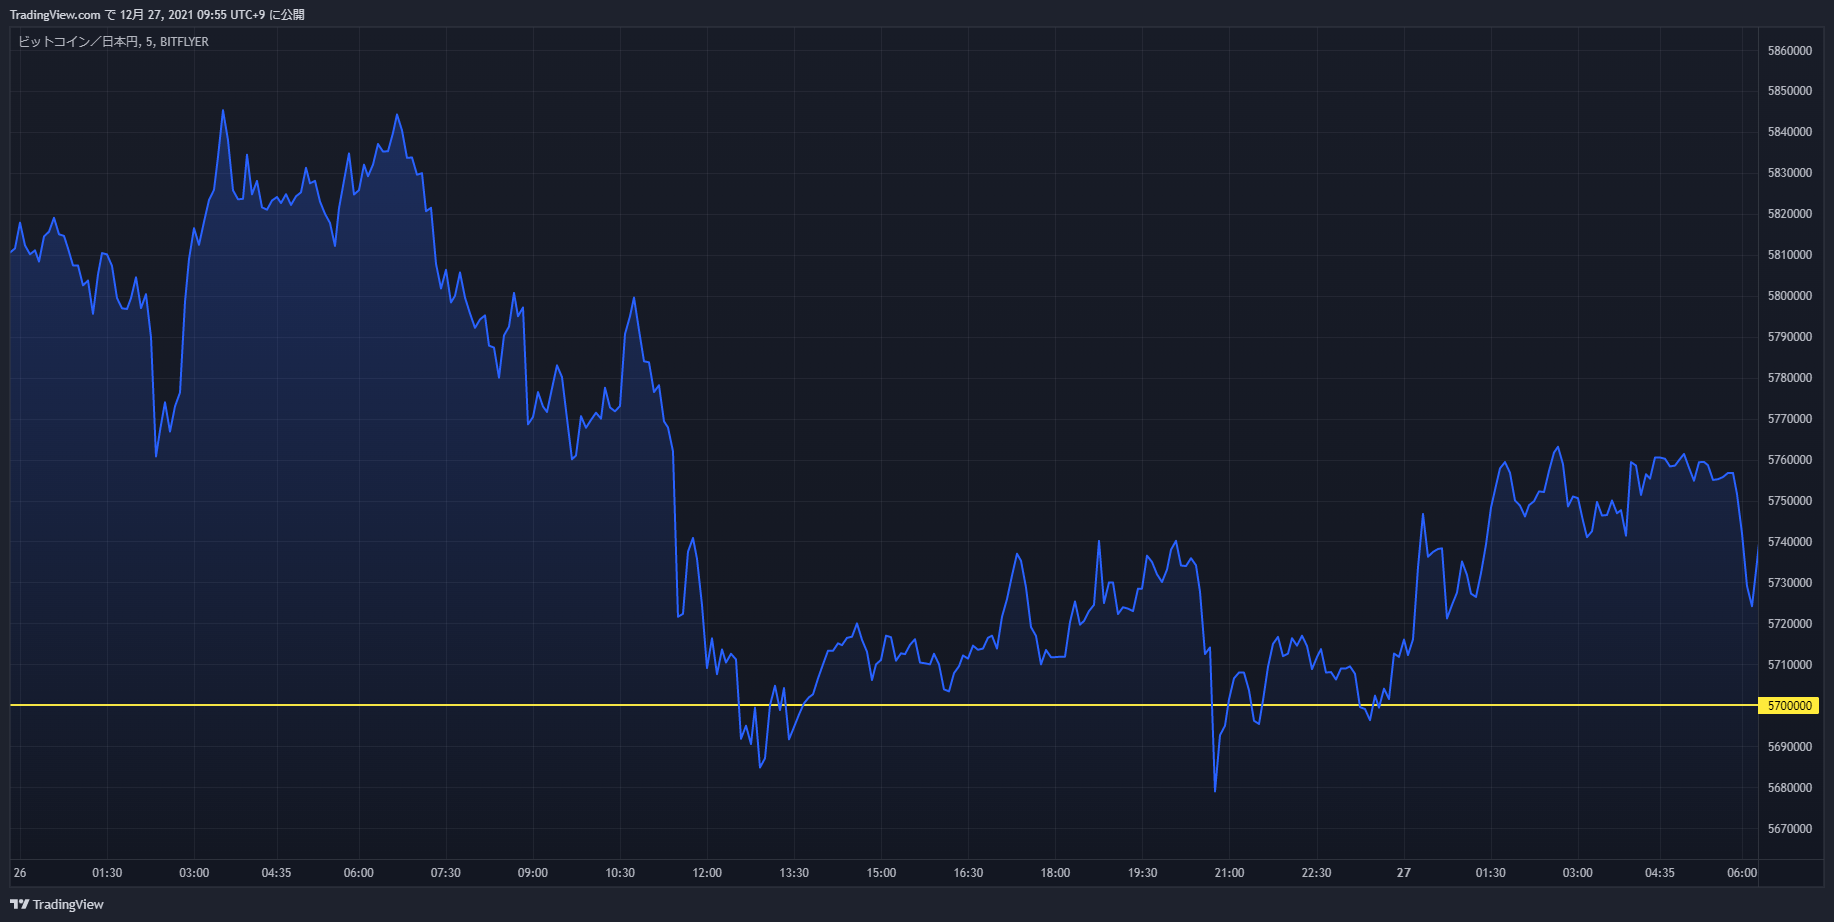Click the 06:00 label after date 27
Viewport: 1834px width, 922px height.
coord(1741,873)
